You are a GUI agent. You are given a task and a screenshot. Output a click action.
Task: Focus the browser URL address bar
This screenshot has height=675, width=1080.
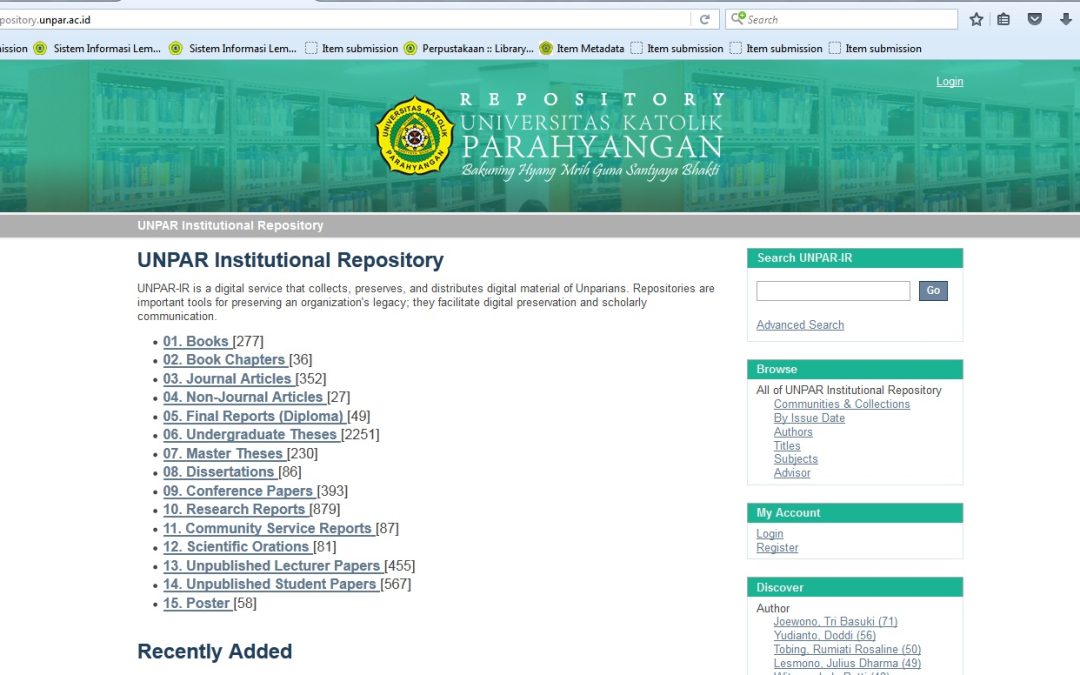[350, 19]
